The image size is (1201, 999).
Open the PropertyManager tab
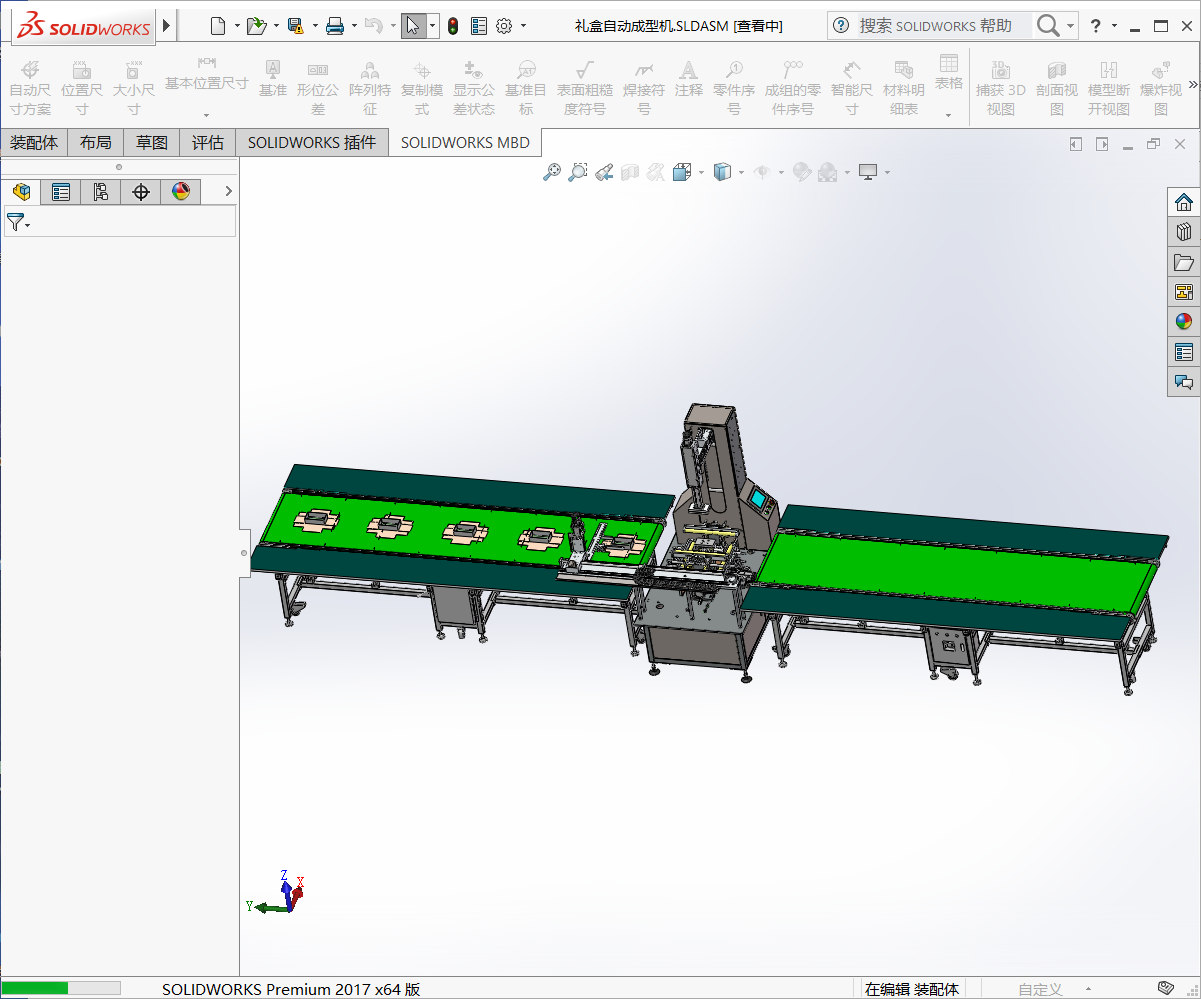(x=61, y=192)
